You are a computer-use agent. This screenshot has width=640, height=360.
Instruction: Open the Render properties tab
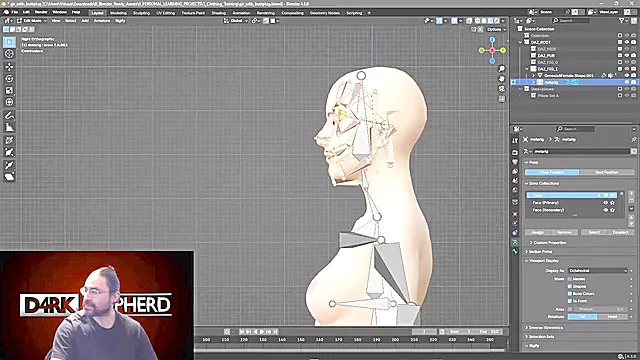point(515,152)
